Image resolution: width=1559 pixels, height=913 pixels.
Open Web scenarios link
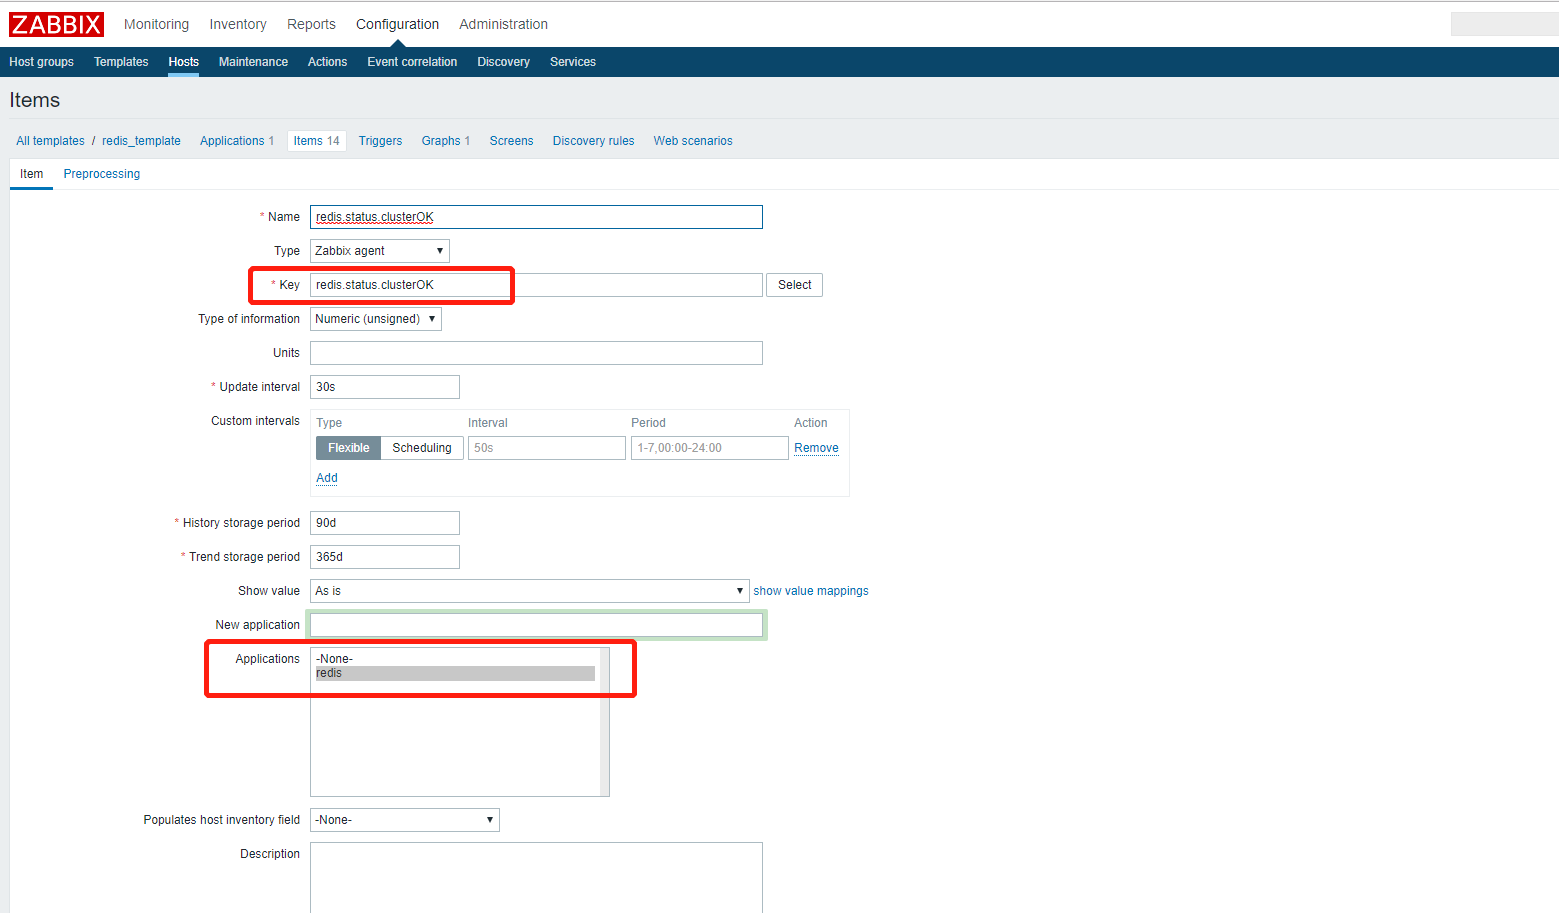(x=693, y=141)
